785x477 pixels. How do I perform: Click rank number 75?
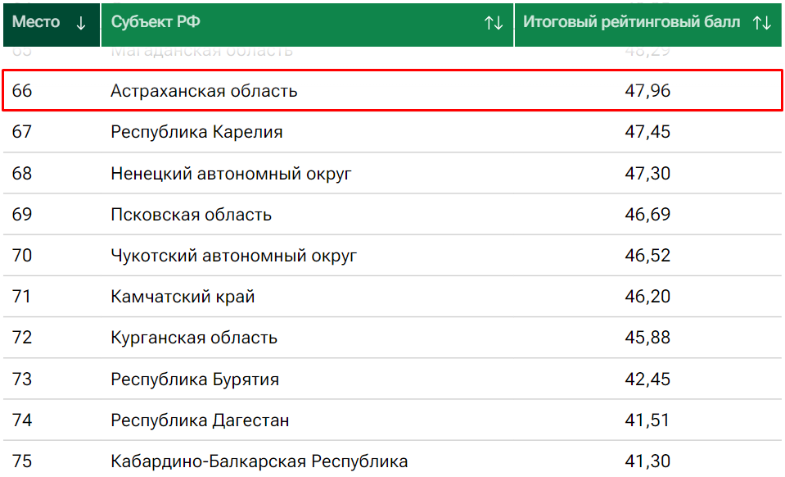22,461
